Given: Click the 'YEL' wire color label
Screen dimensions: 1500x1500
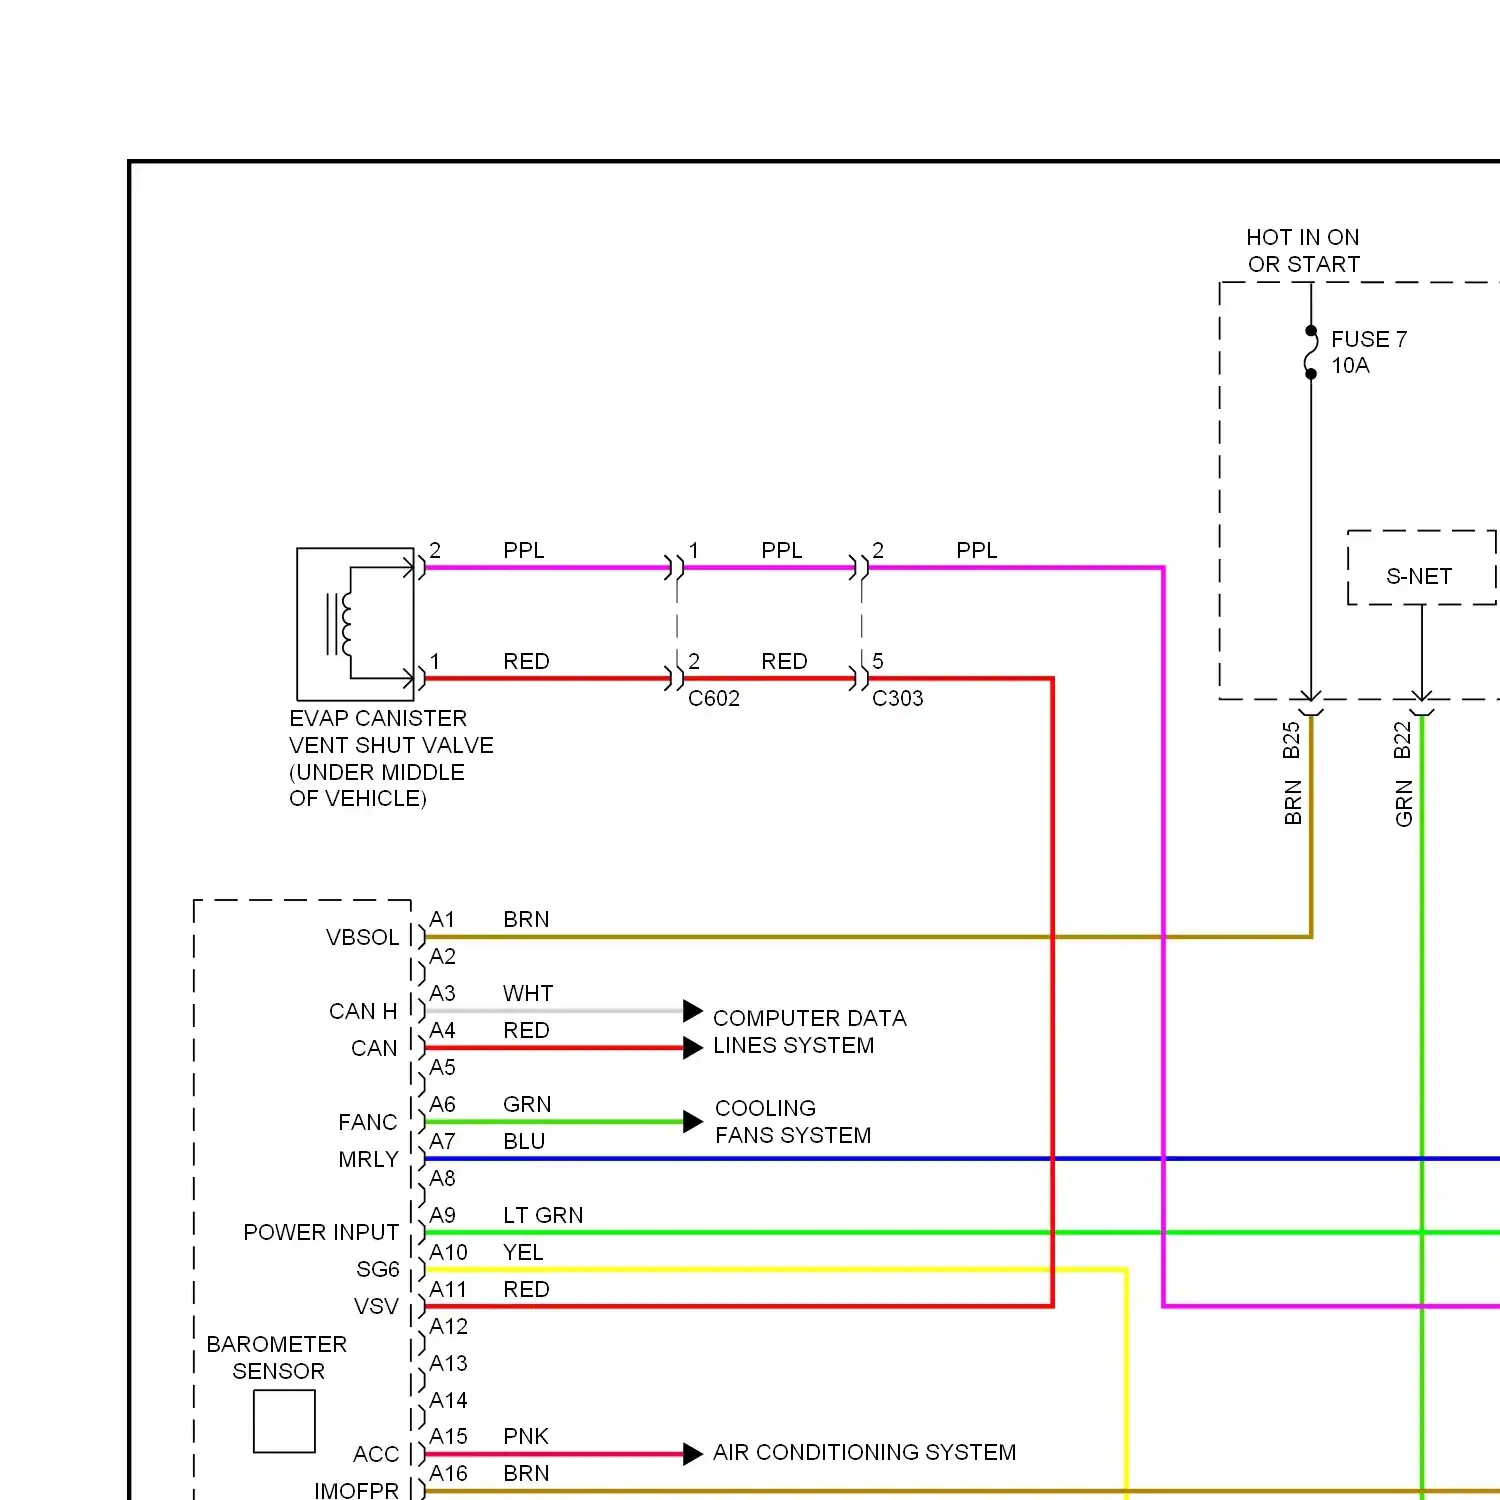Looking at the screenshot, I should (x=523, y=1253).
